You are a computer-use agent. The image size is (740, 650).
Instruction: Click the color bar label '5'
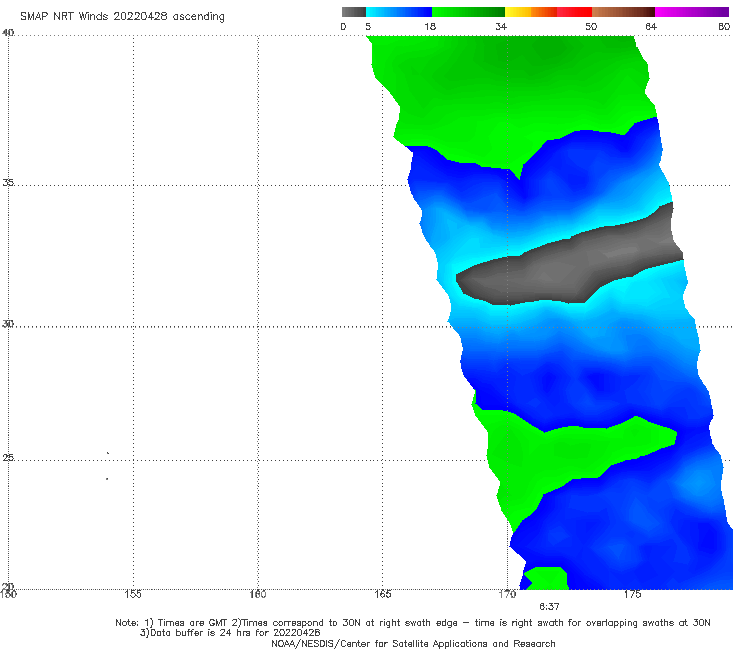click(x=368, y=27)
